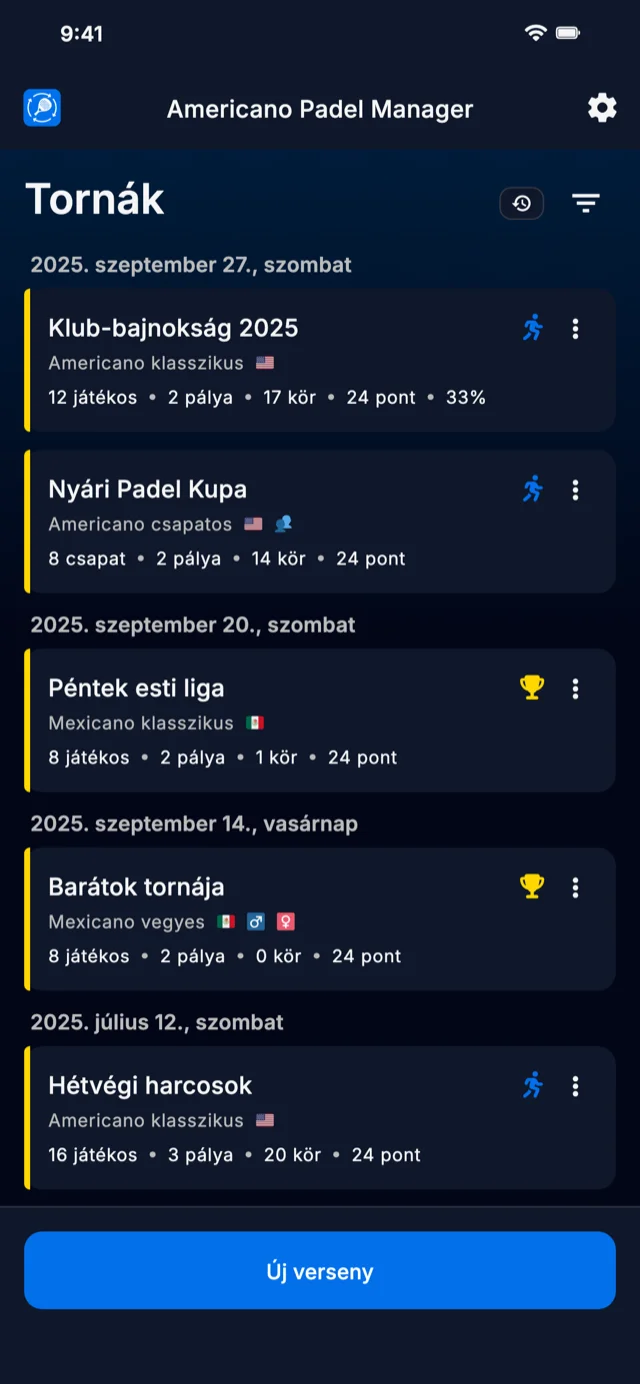
Task: Open more options for Barátok tornája
Action: [575, 887]
